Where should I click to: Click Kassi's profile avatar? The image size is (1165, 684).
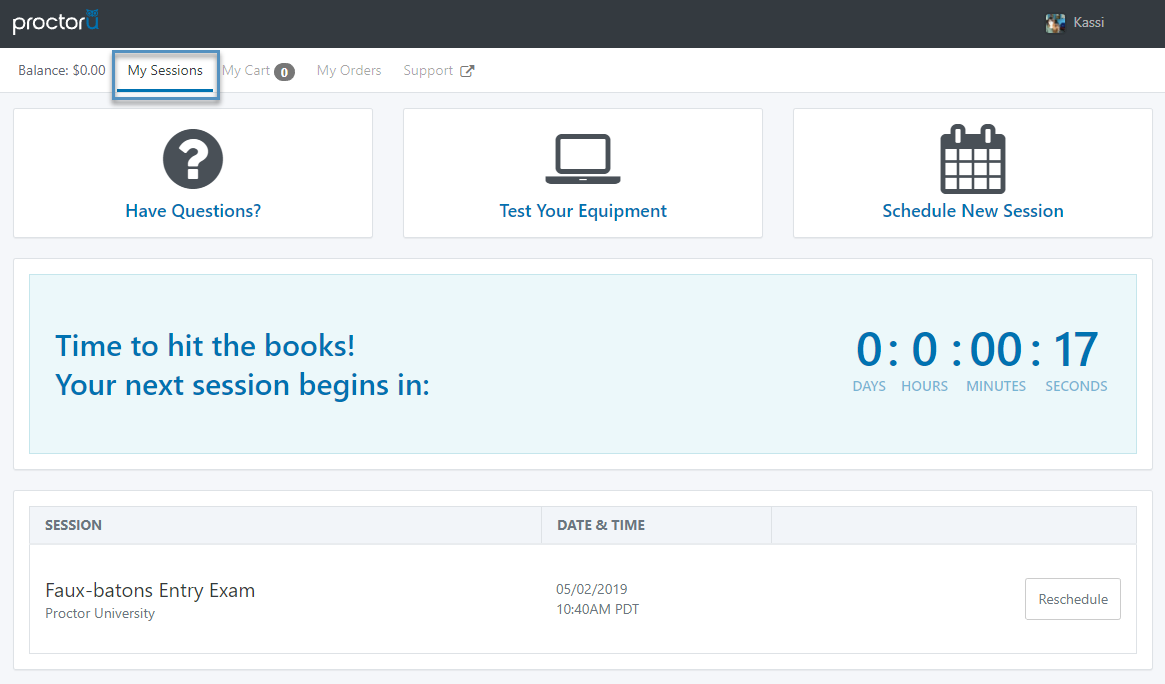[1055, 23]
